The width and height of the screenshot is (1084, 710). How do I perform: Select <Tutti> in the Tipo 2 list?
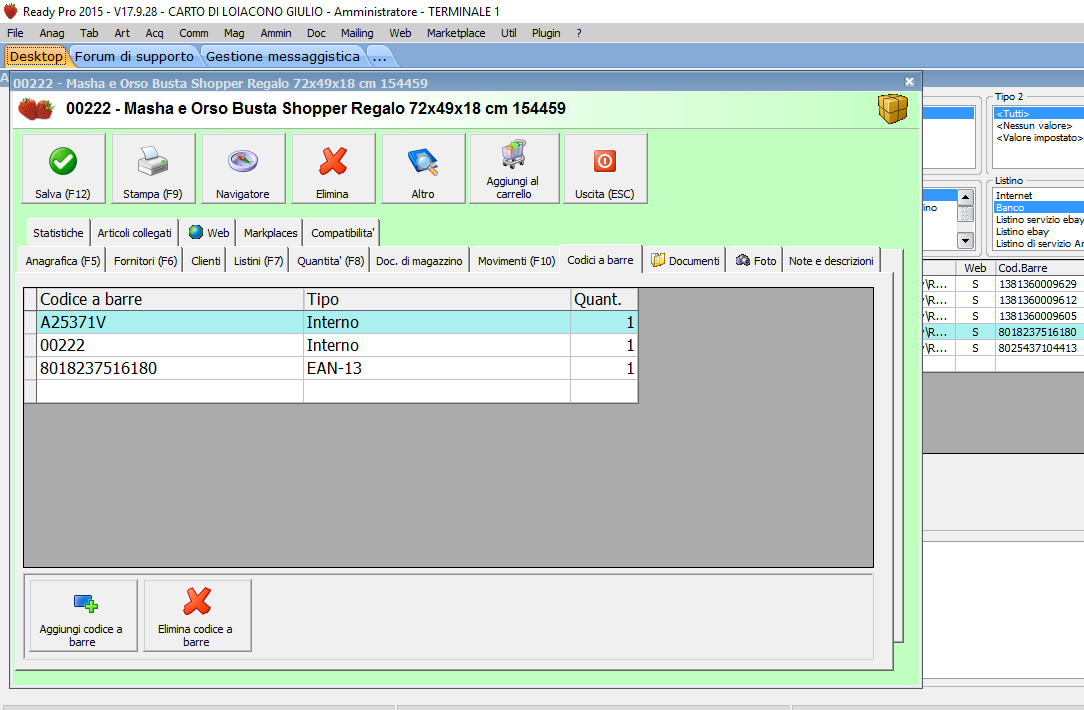coord(1039,113)
